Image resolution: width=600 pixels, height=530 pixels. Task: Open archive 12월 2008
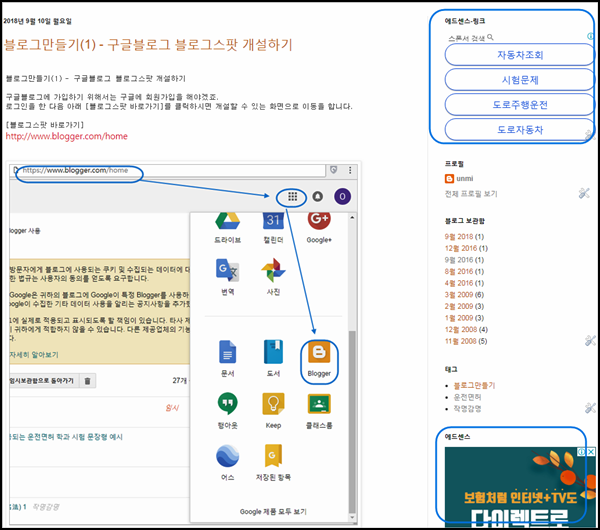(461, 329)
